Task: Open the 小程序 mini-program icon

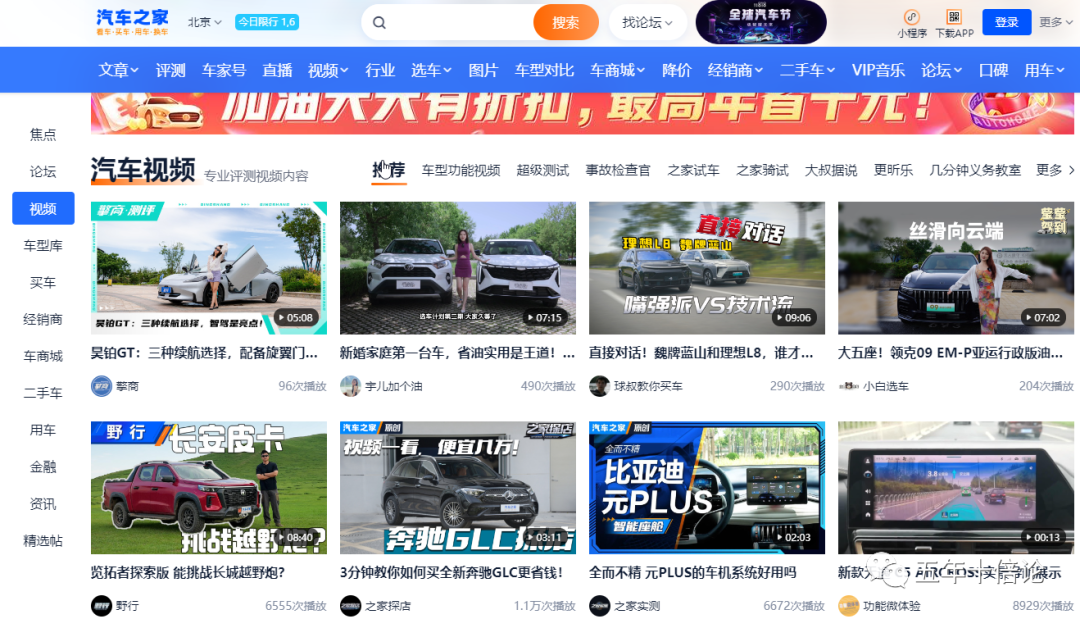Action: coord(911,17)
